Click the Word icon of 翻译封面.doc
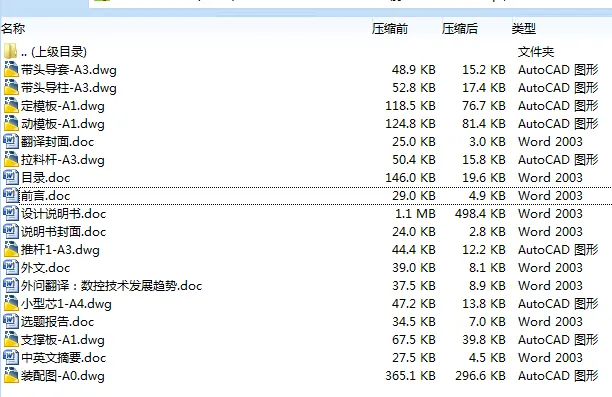The height and width of the screenshot is (397, 612). coord(11,141)
